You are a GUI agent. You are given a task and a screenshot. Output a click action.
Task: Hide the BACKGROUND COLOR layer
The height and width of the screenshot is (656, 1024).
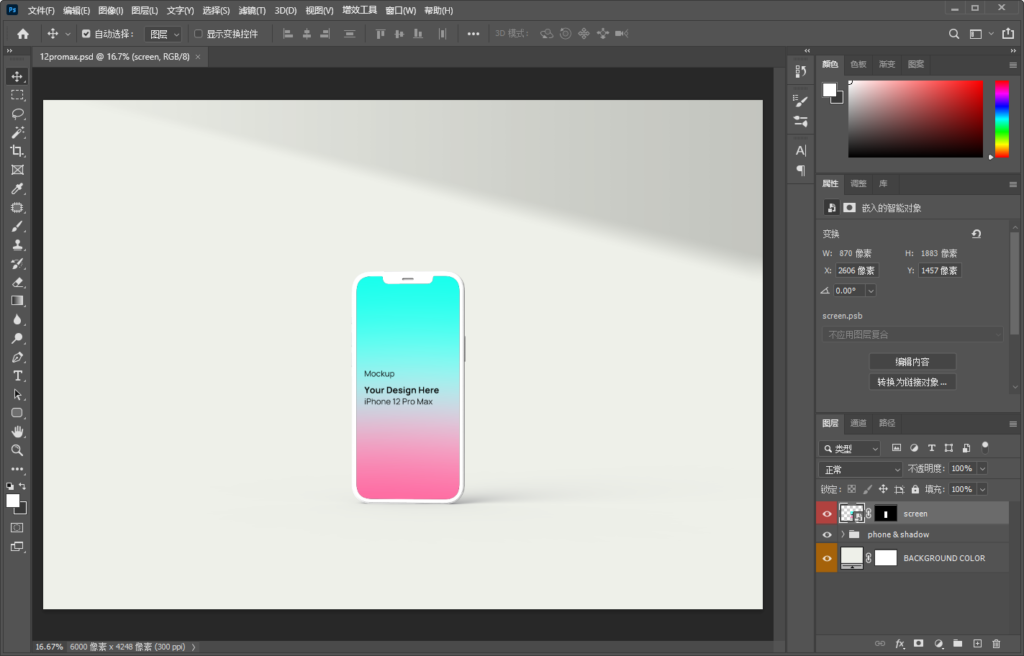pyautogui.click(x=827, y=558)
